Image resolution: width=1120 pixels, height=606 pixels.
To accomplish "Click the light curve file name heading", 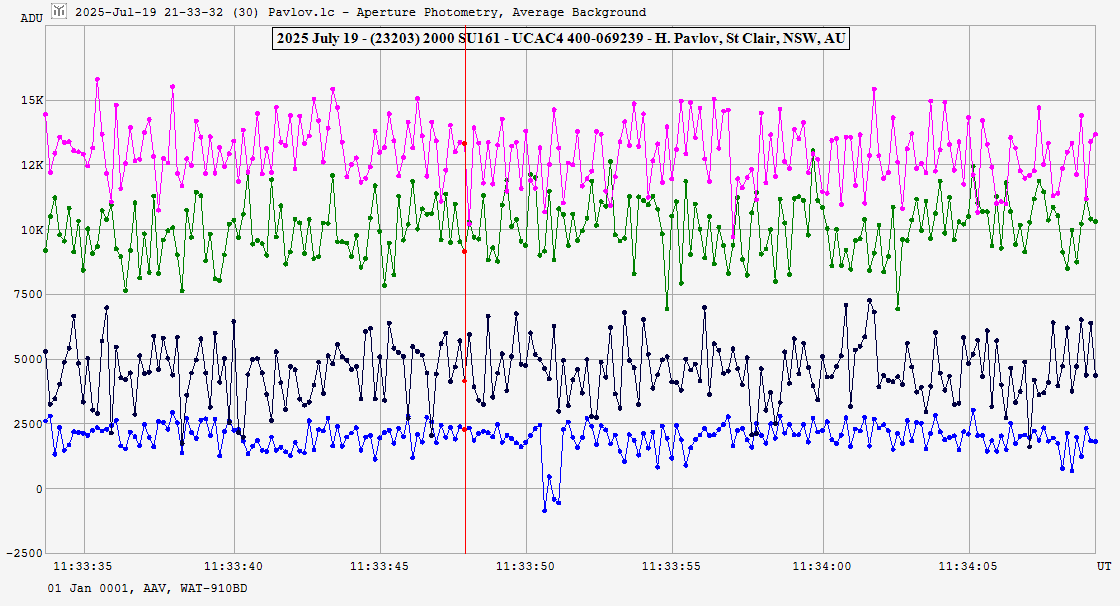I will (353, 12).
